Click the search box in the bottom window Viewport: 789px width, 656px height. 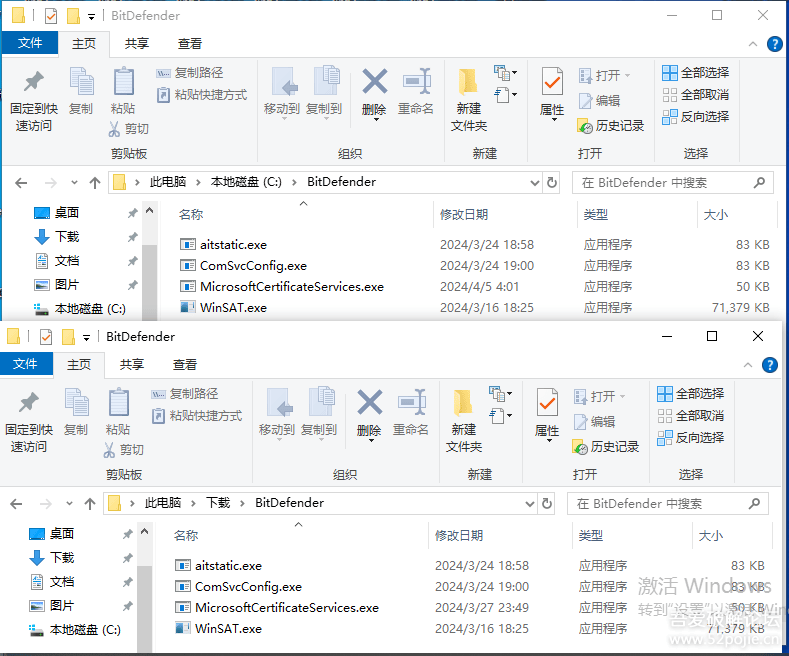(668, 504)
